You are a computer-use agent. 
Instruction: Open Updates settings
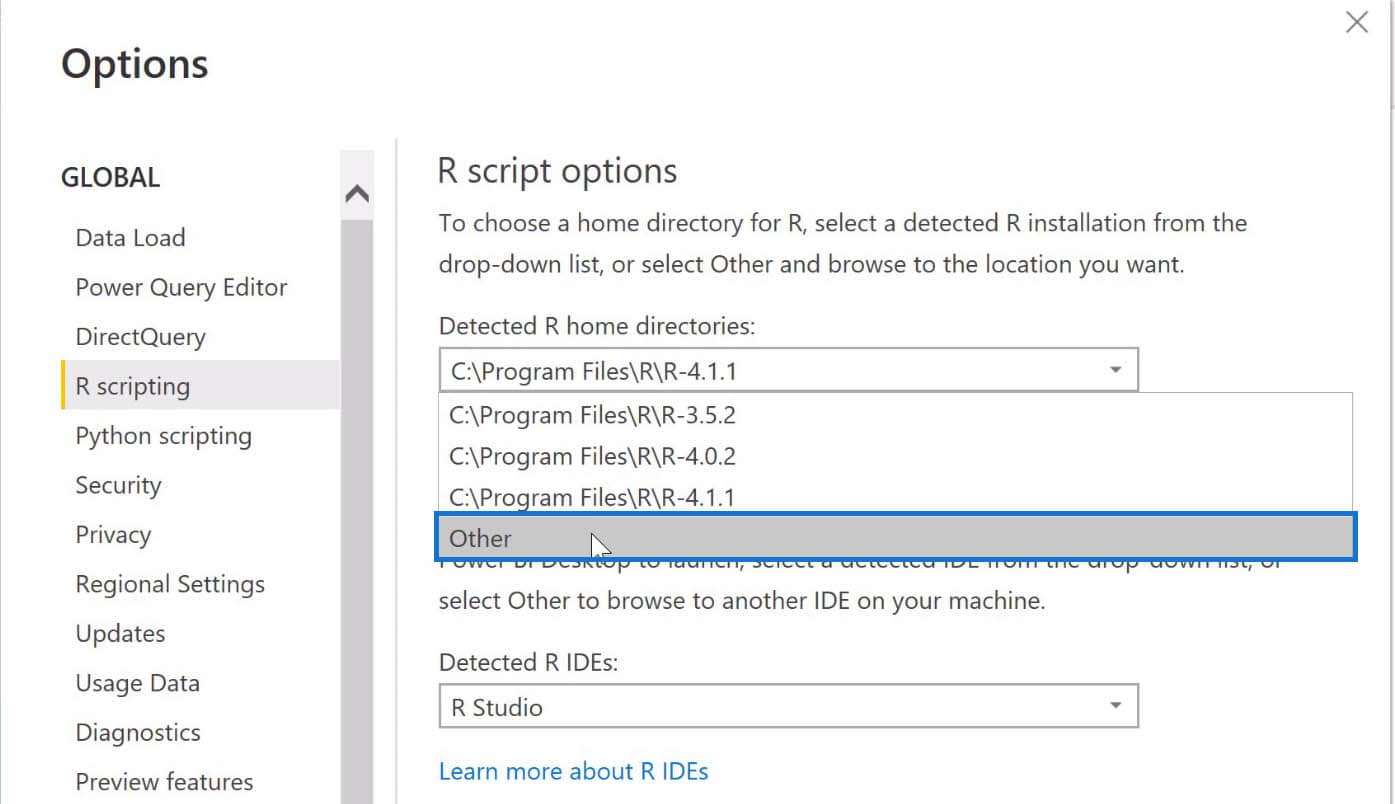120,634
